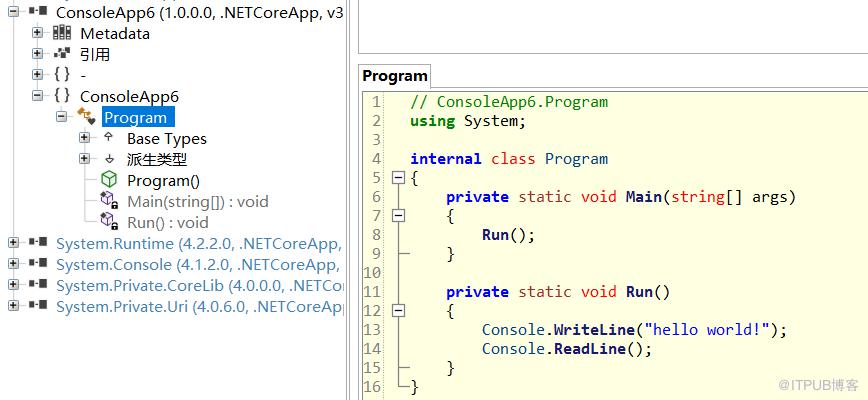Collapse the class body fold at line 5
The height and width of the screenshot is (400, 868).
(398, 178)
